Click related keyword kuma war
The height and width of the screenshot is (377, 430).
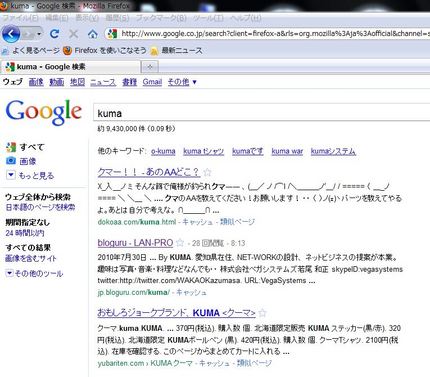(x=287, y=151)
